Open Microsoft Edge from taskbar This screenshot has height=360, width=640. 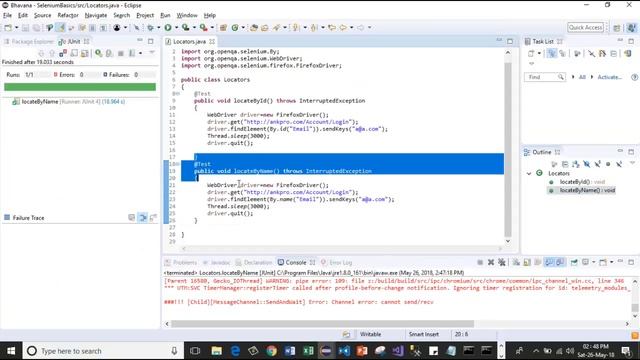click(x=235, y=351)
